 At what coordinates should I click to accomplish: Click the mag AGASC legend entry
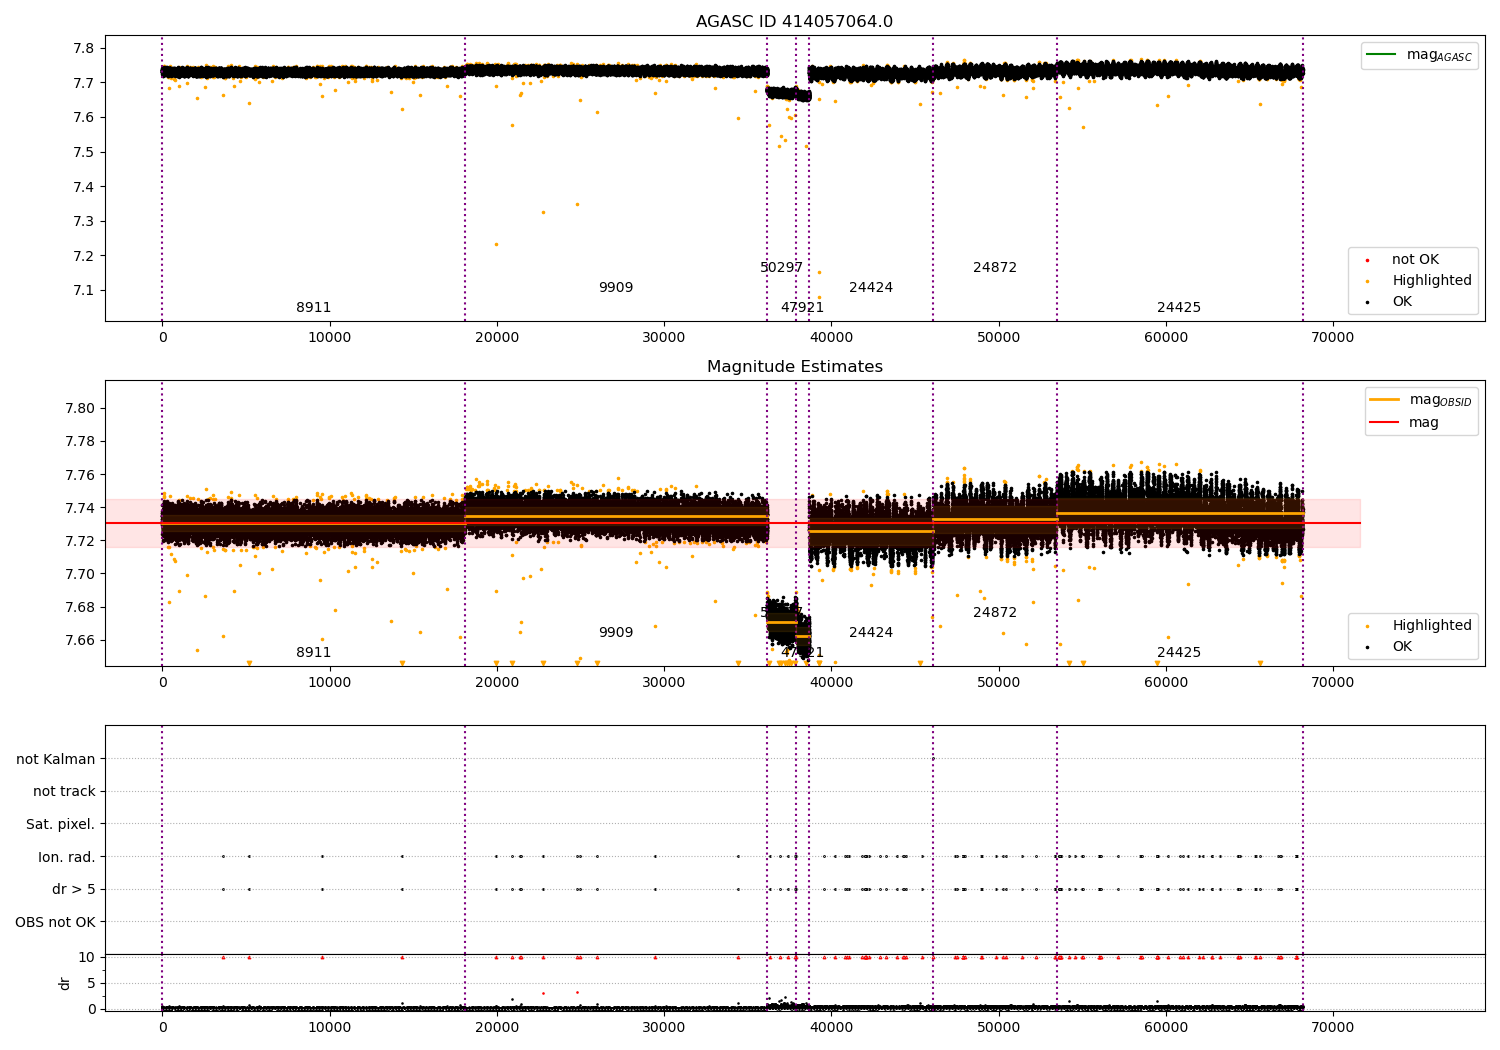coord(1420,55)
